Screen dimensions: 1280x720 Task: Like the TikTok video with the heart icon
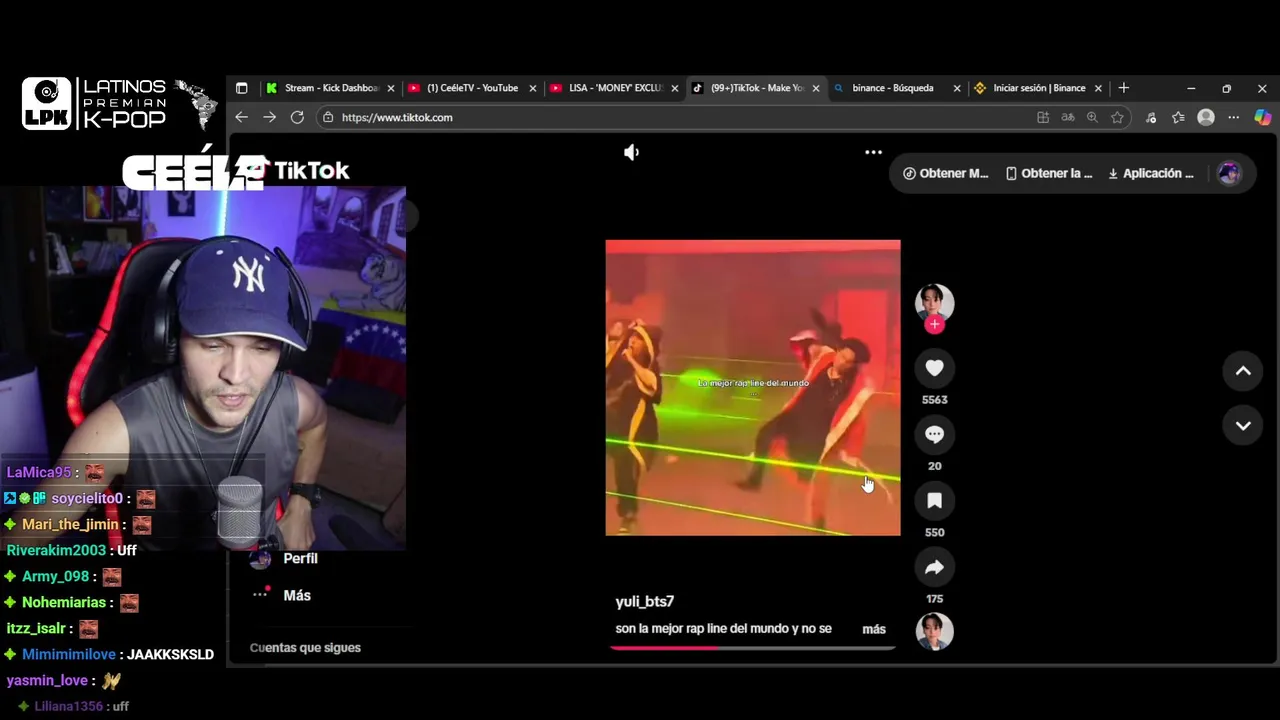[934, 368]
